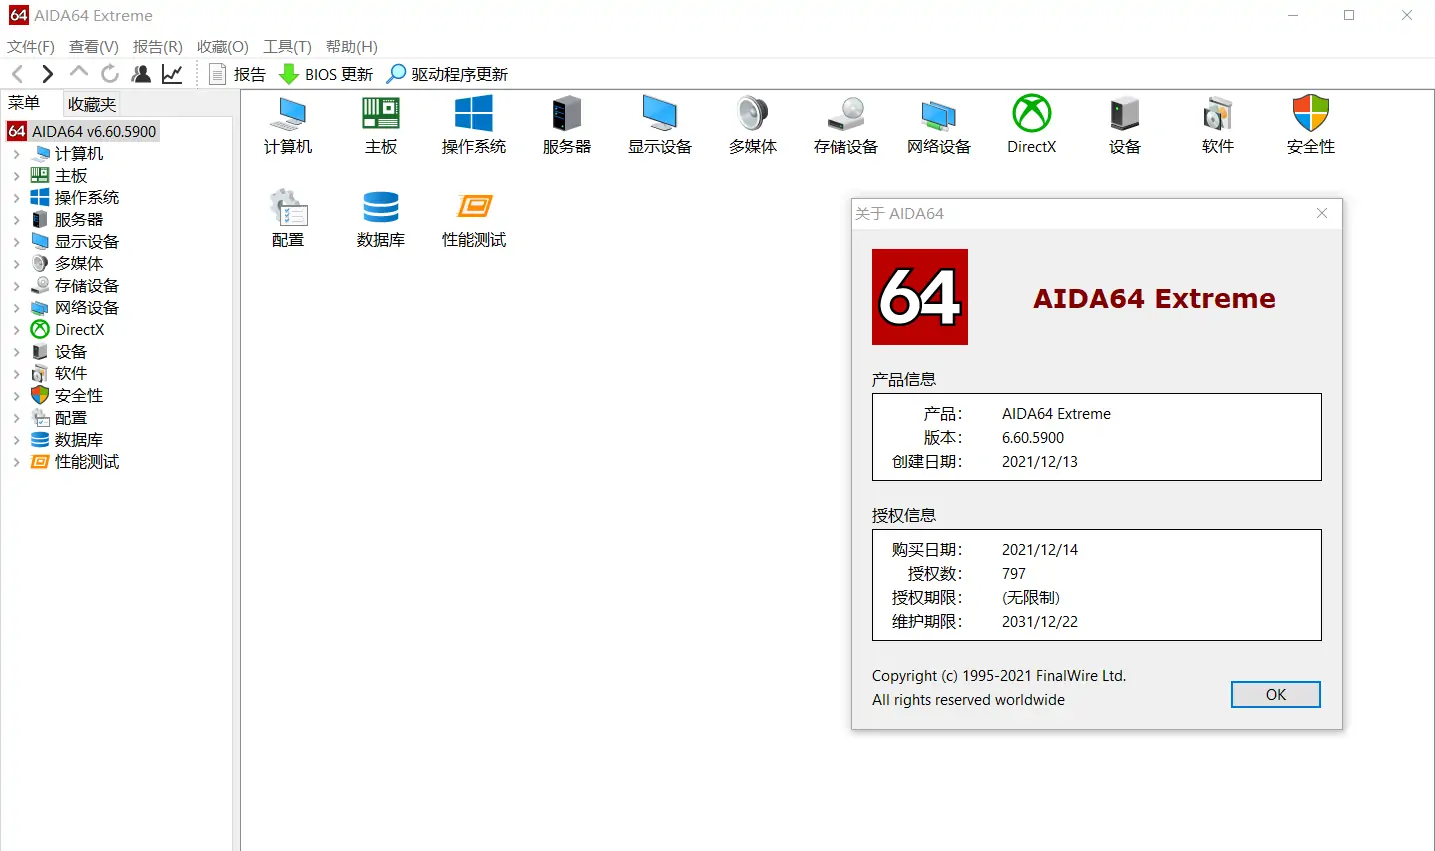Open the 帮助(H) menu
Viewport: 1435px width, 851px height.
point(352,46)
